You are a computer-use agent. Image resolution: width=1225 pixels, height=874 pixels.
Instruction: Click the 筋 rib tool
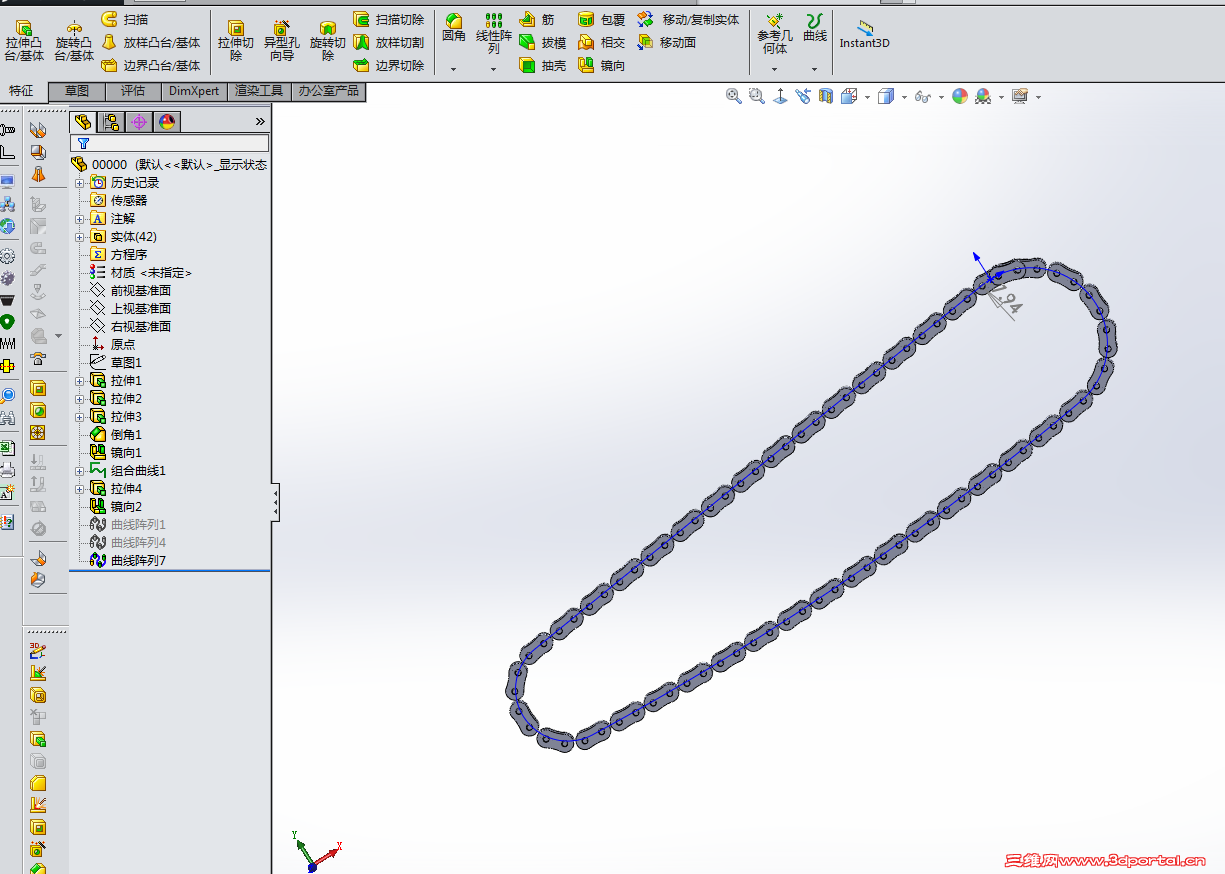pos(537,19)
